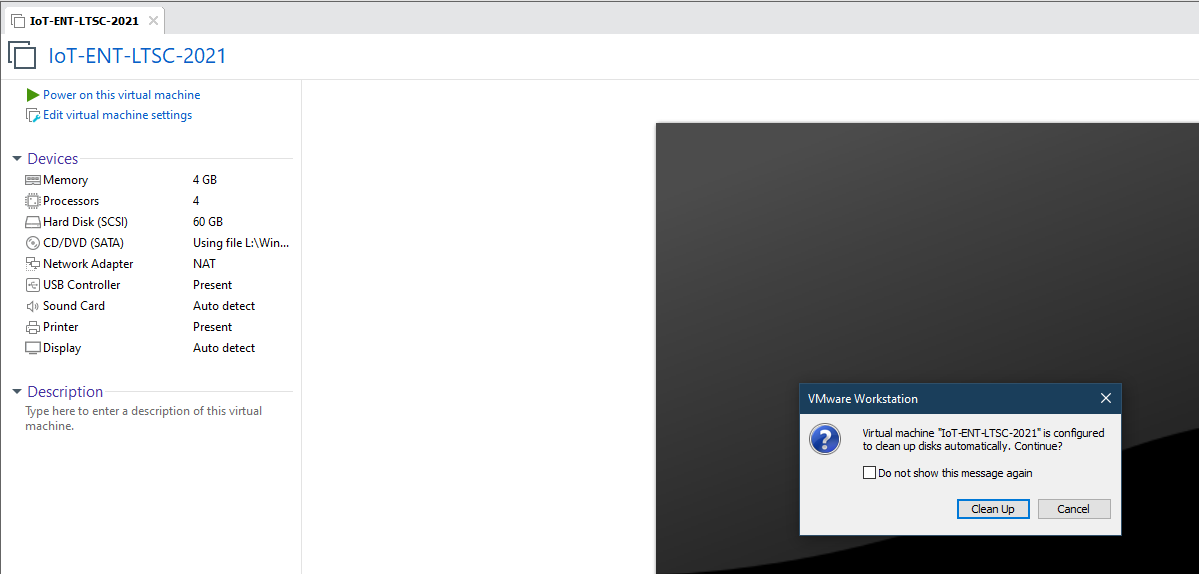Collapse the Devices section
Screen dimensions: 1199x574
17,159
